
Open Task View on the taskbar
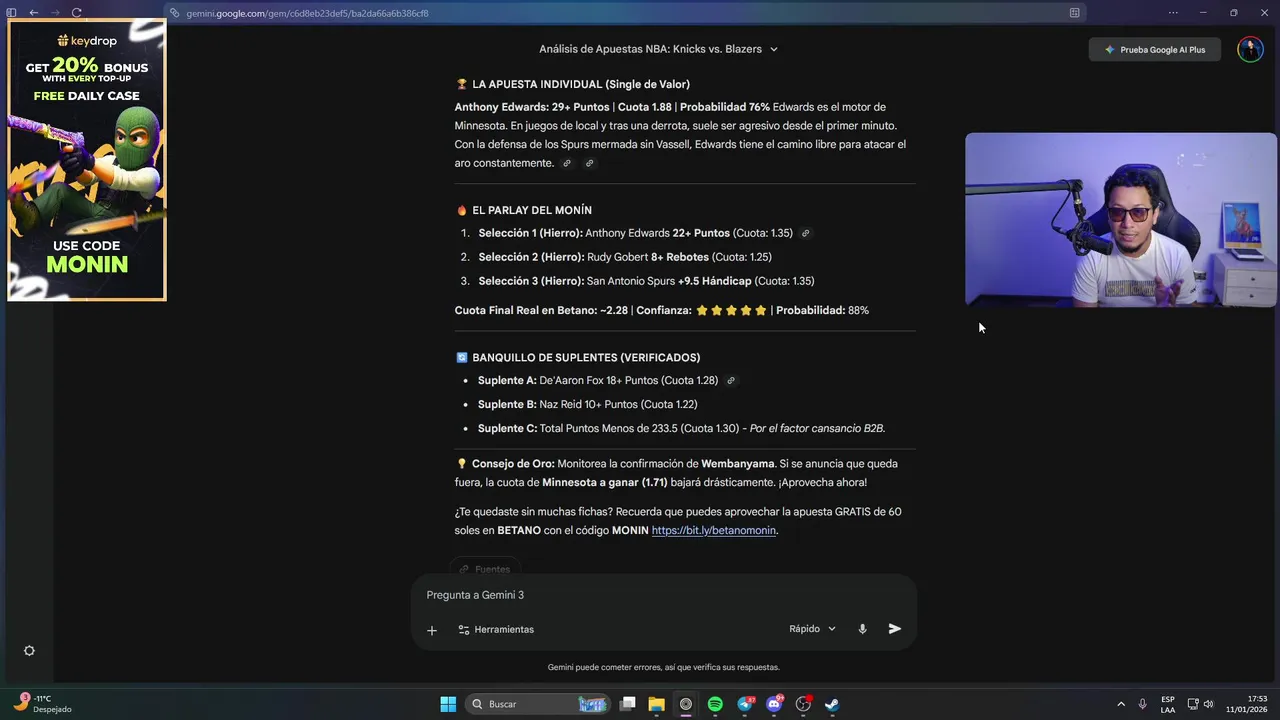(x=628, y=704)
